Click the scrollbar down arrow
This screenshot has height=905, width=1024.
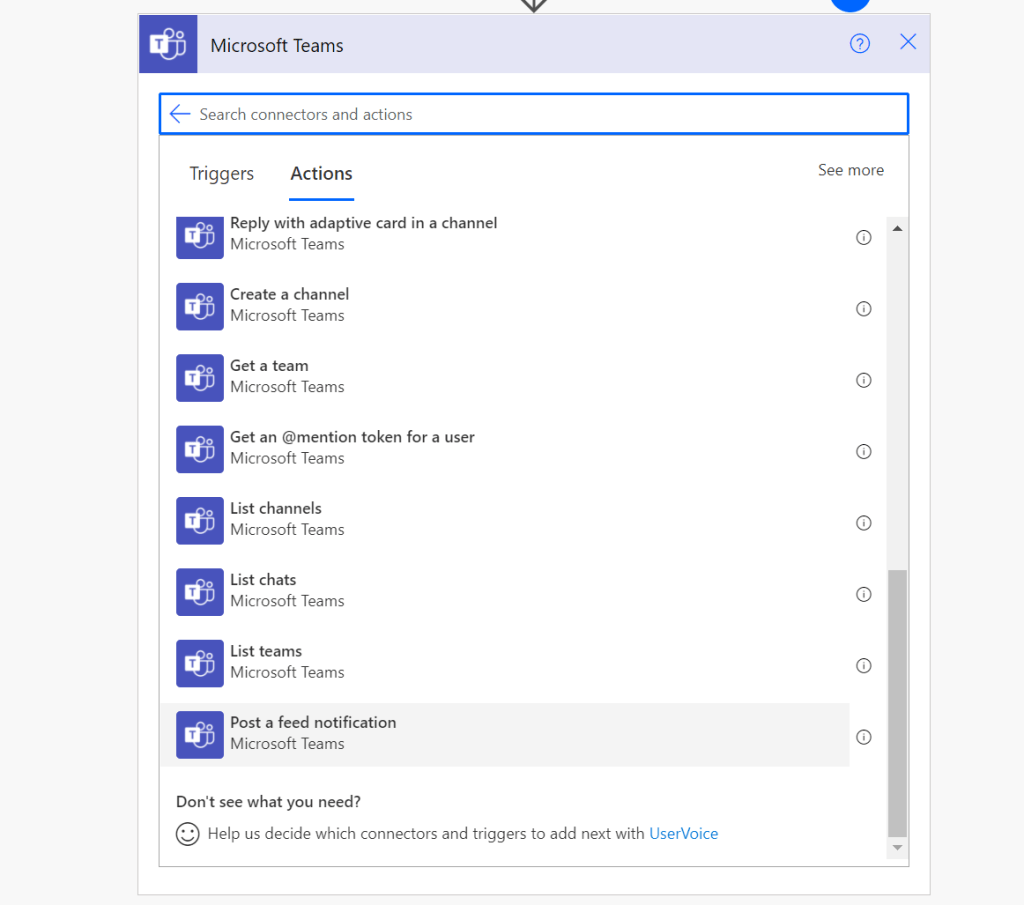(x=897, y=847)
